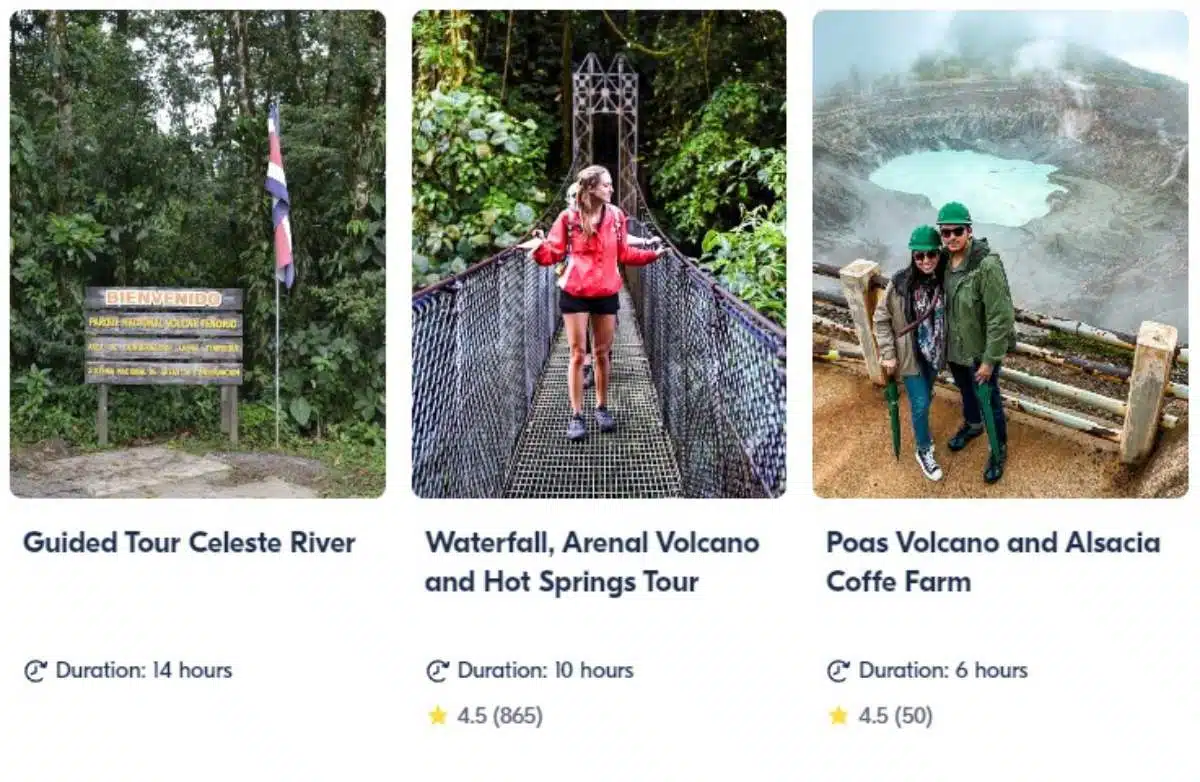Image resolution: width=1200 pixels, height=782 pixels.
Task: Open Poas Volcano and Alsacia Coffe Farm title
Action: point(993,562)
